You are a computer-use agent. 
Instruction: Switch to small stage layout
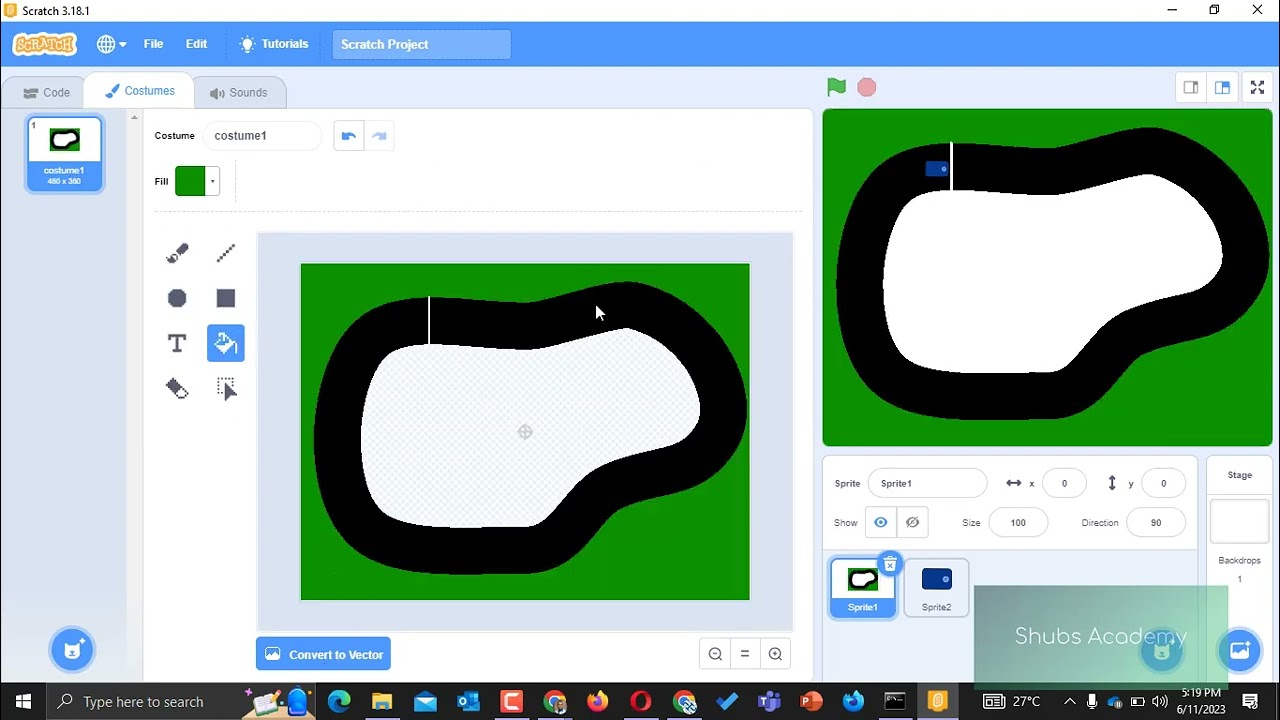(1191, 88)
